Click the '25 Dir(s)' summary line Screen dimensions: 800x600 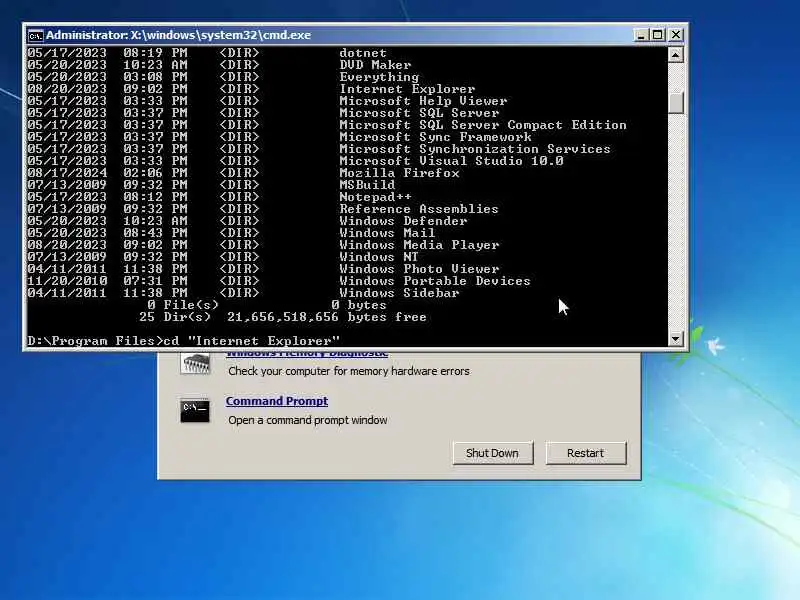point(283,317)
